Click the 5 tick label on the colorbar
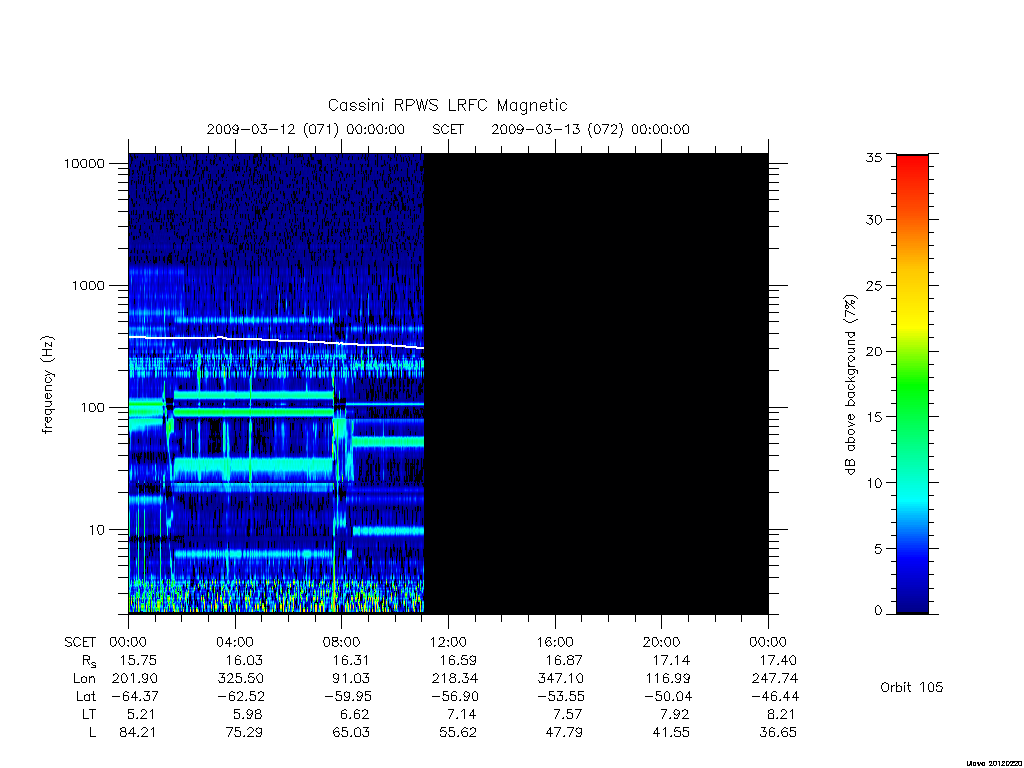This screenshot has width=1024, height=768. pos(878,549)
